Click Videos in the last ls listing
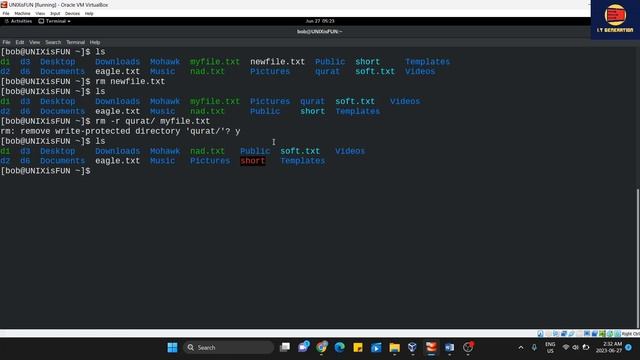The image size is (640, 360). coord(350,151)
